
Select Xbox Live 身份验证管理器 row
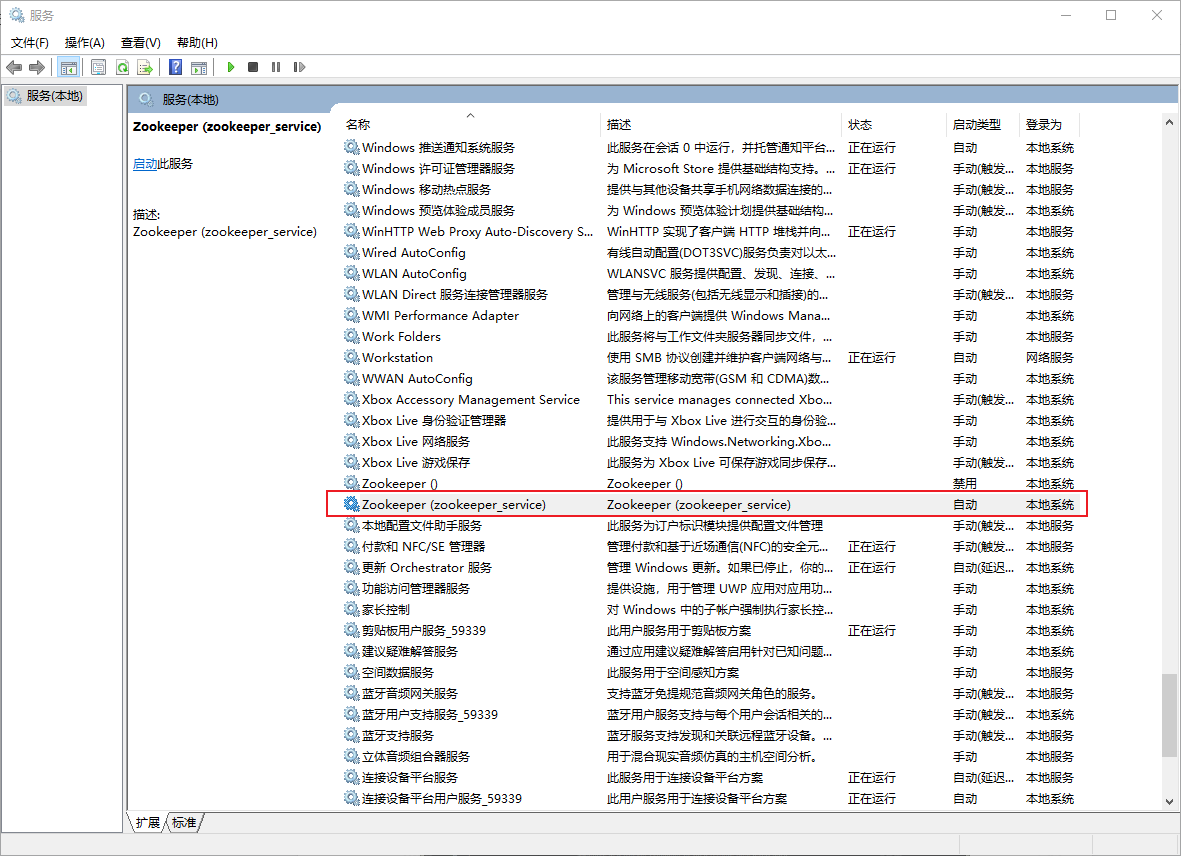(711, 420)
